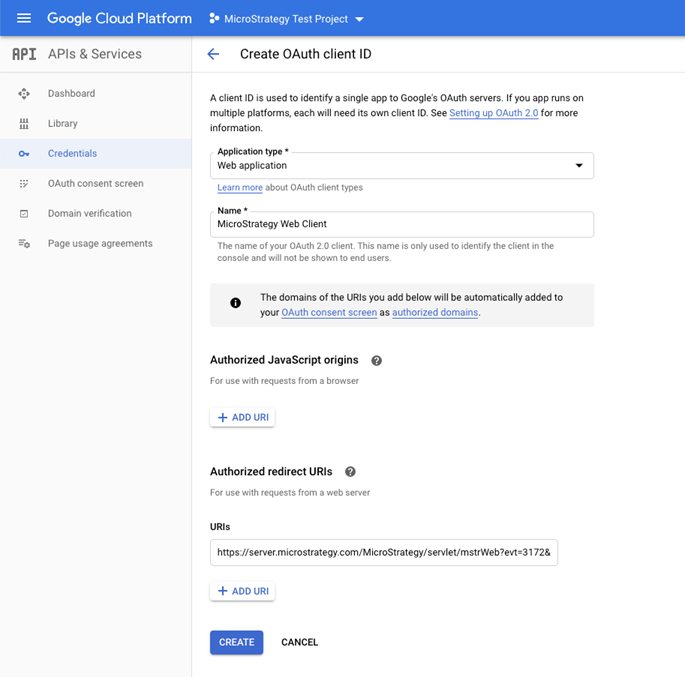This screenshot has width=685, height=677.
Task: Click the Page usage agreements icon
Action: (24, 244)
